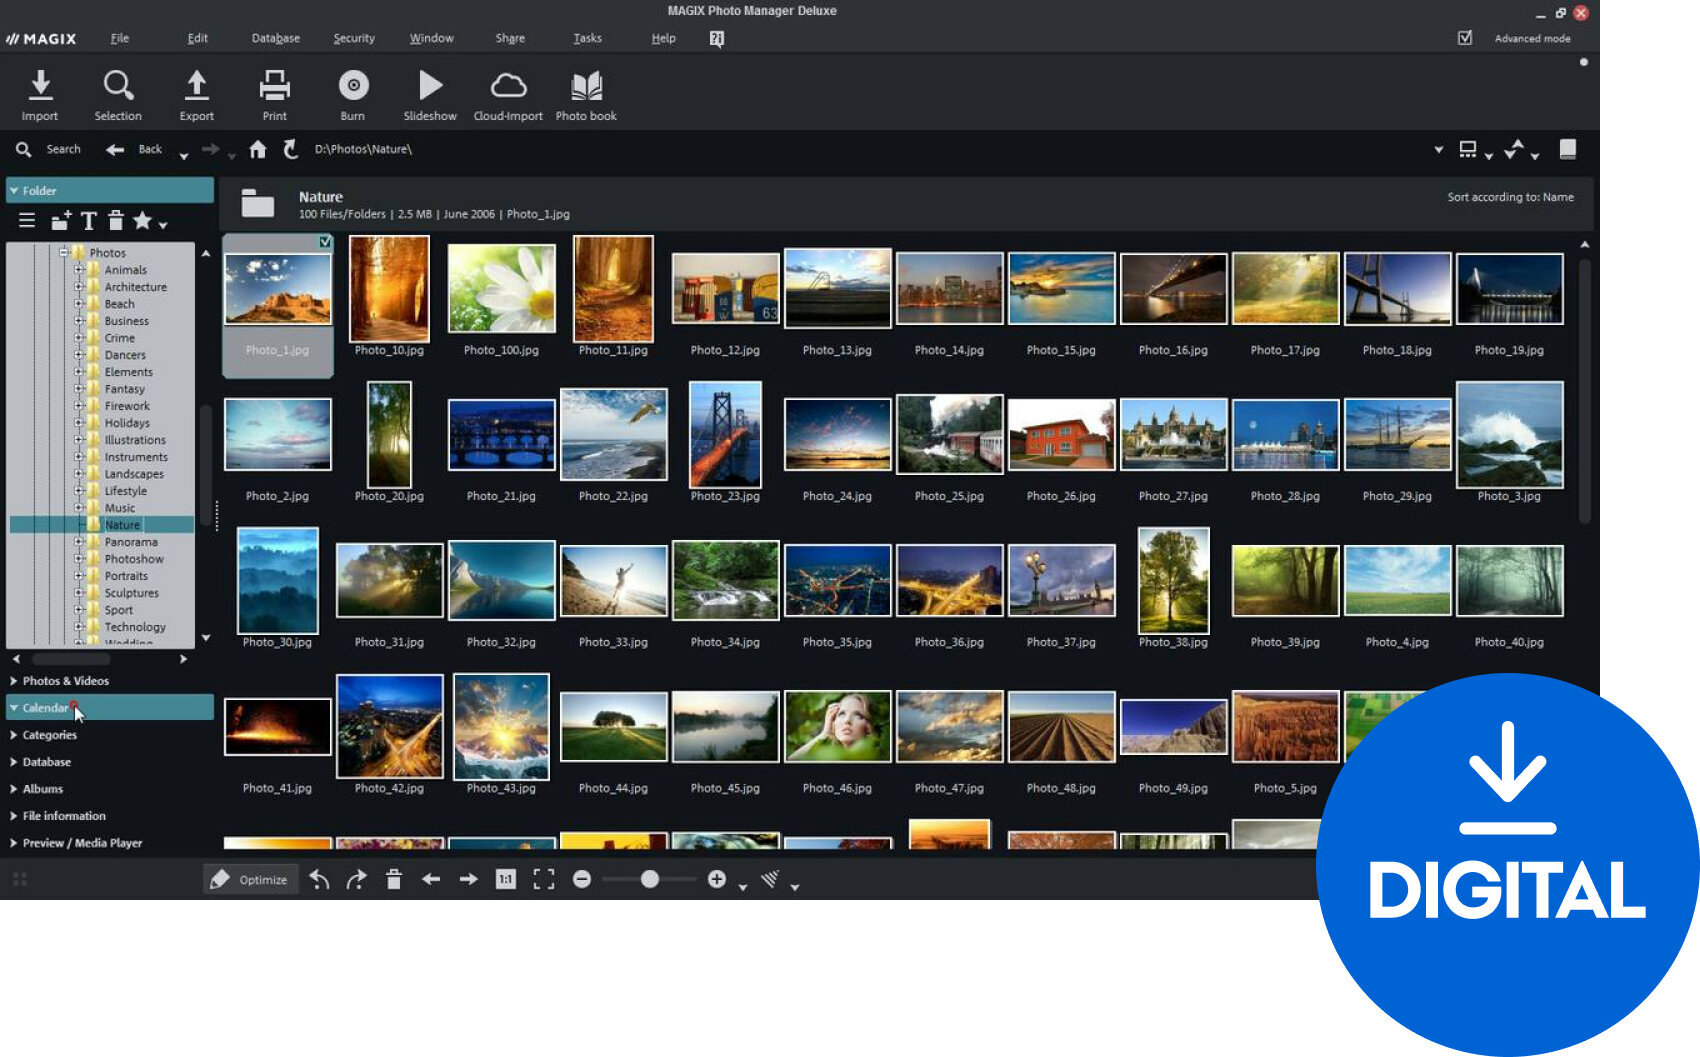Uncheck the selection box on Photo_1.jpg
Image resolution: width=1700 pixels, height=1057 pixels.
pos(324,241)
